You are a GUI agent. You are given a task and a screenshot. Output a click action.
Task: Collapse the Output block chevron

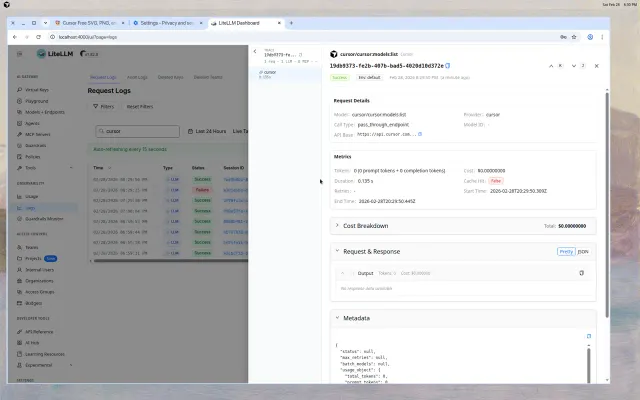click(342, 273)
